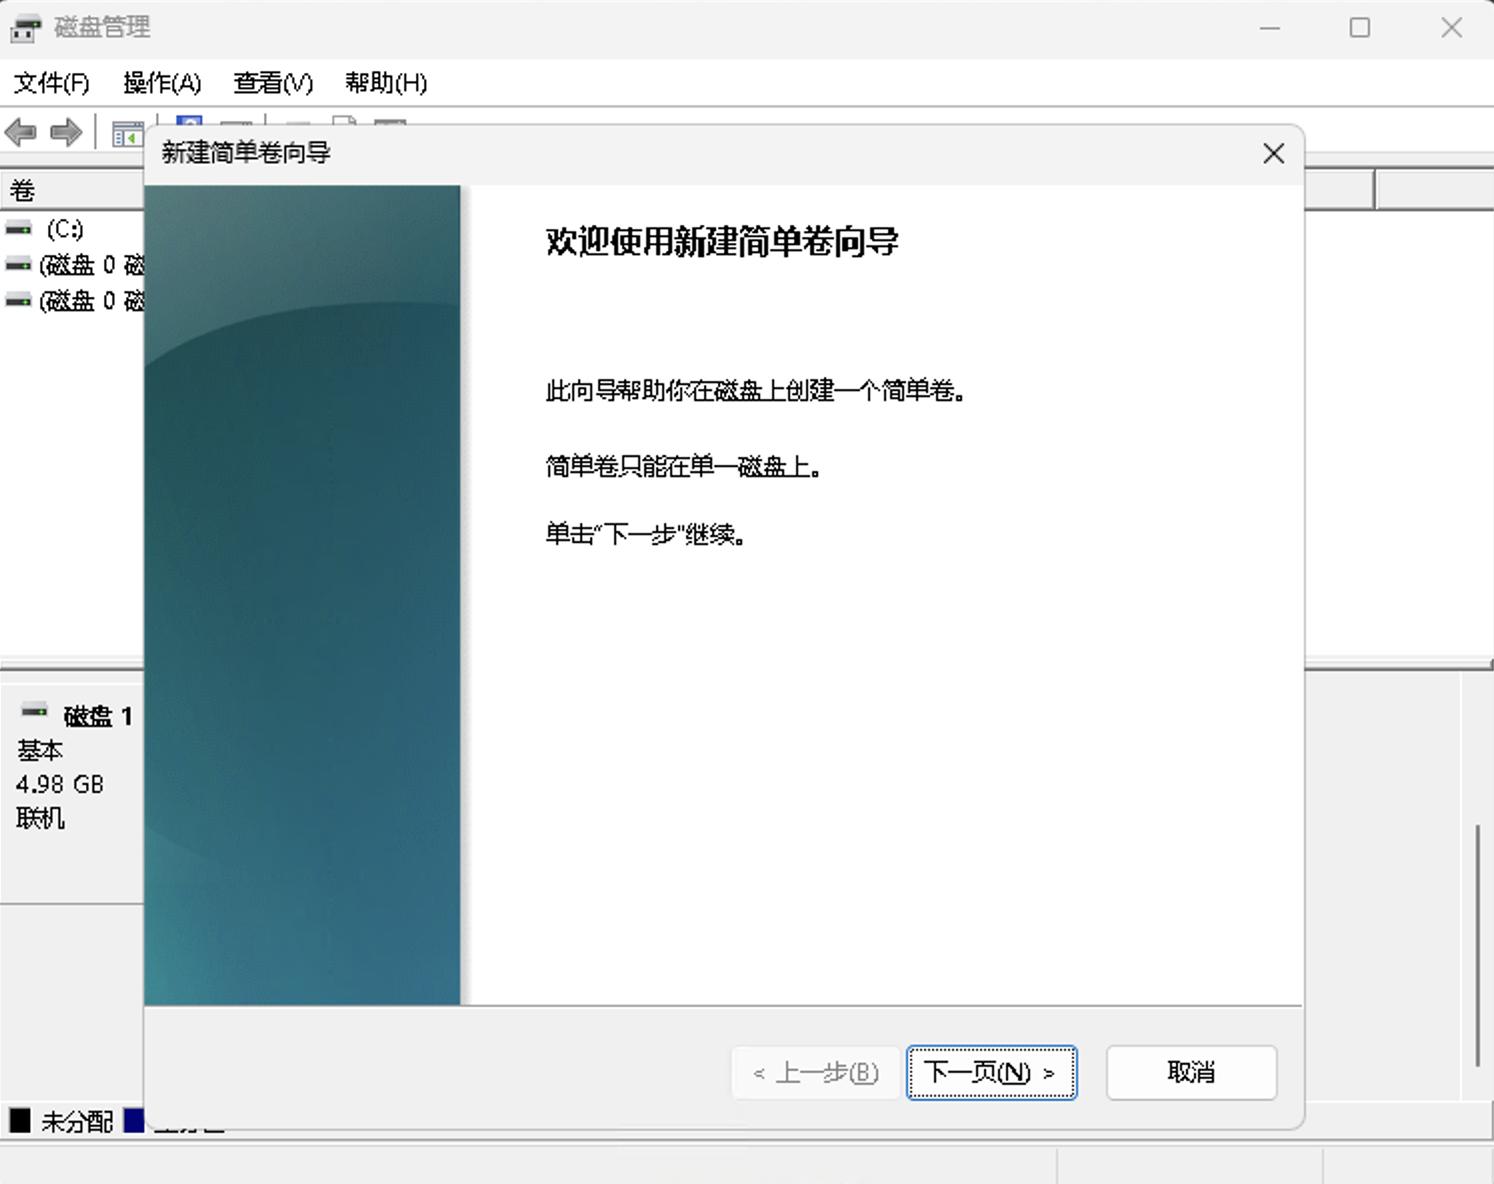Click the Disk Management title bar icon
Screen dimensions: 1494x1184
point(25,28)
